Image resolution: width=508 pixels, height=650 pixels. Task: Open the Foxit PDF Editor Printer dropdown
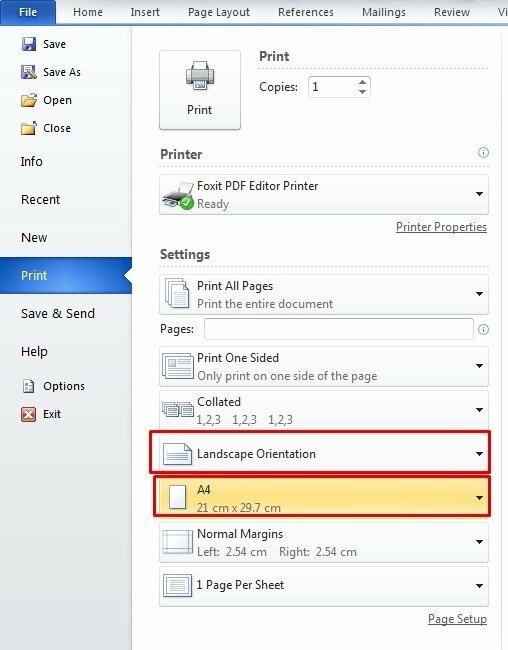pyautogui.click(x=324, y=194)
